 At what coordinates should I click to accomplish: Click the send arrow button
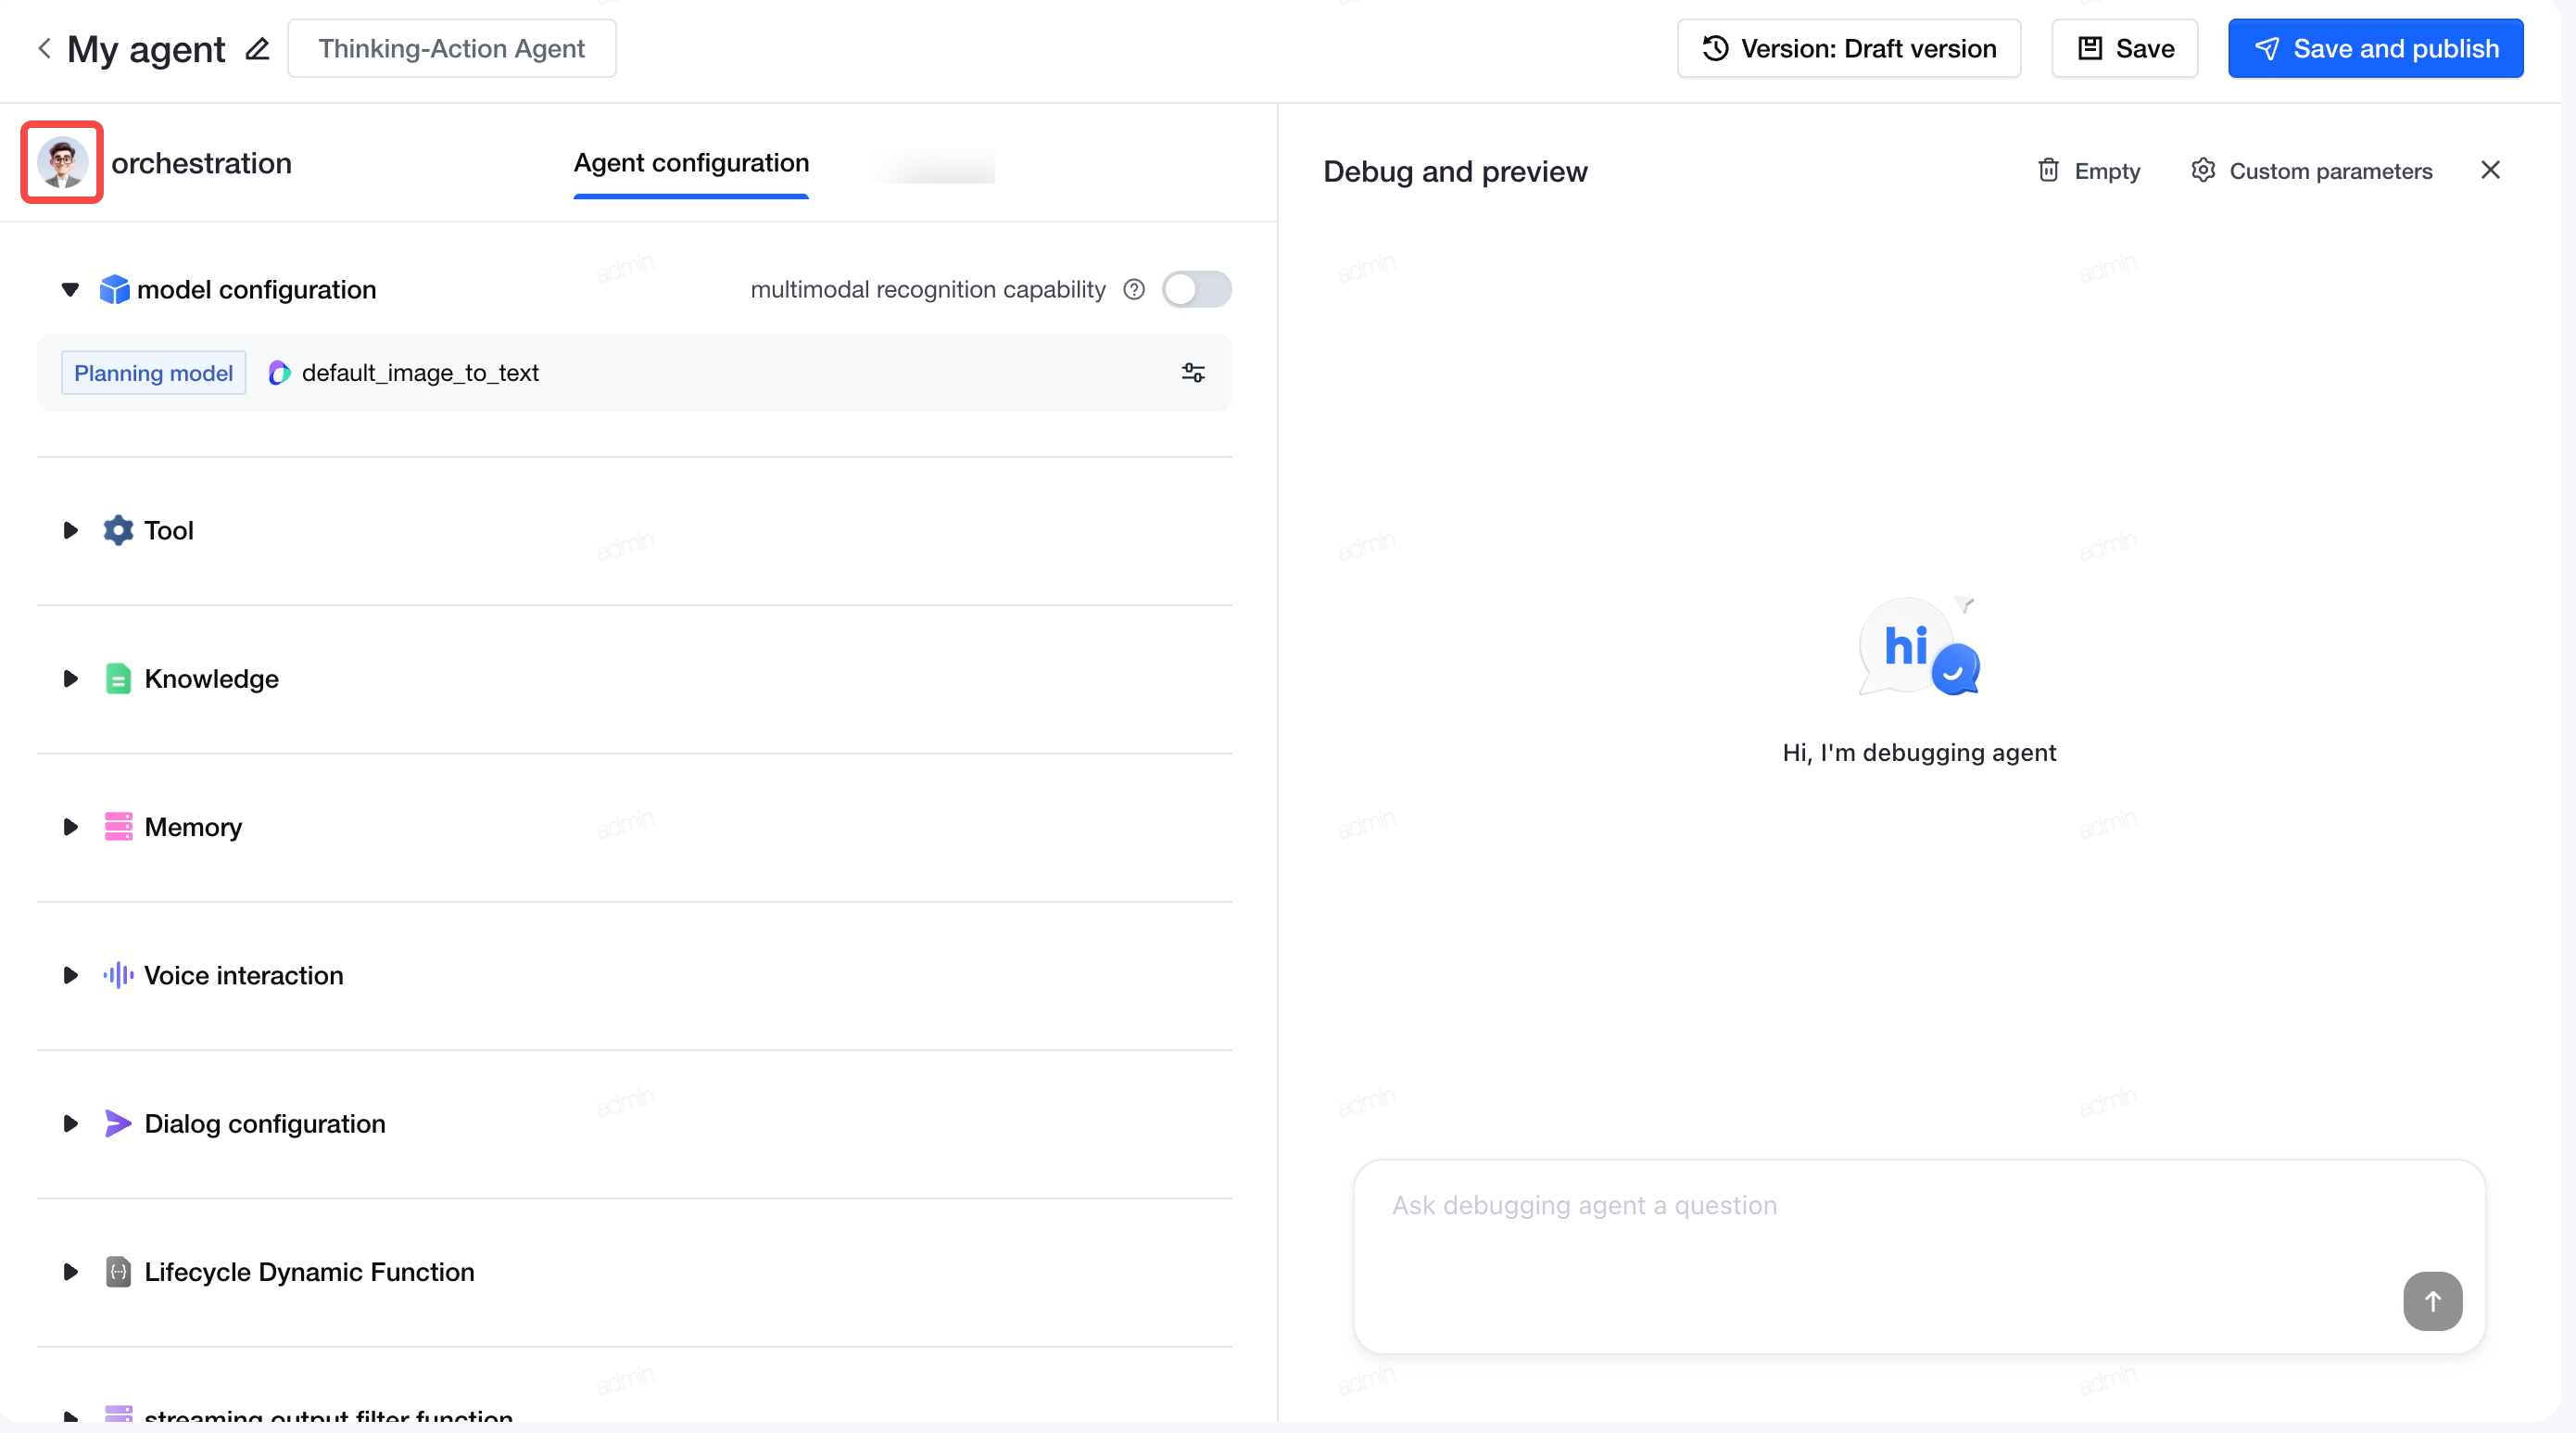[2432, 1301]
